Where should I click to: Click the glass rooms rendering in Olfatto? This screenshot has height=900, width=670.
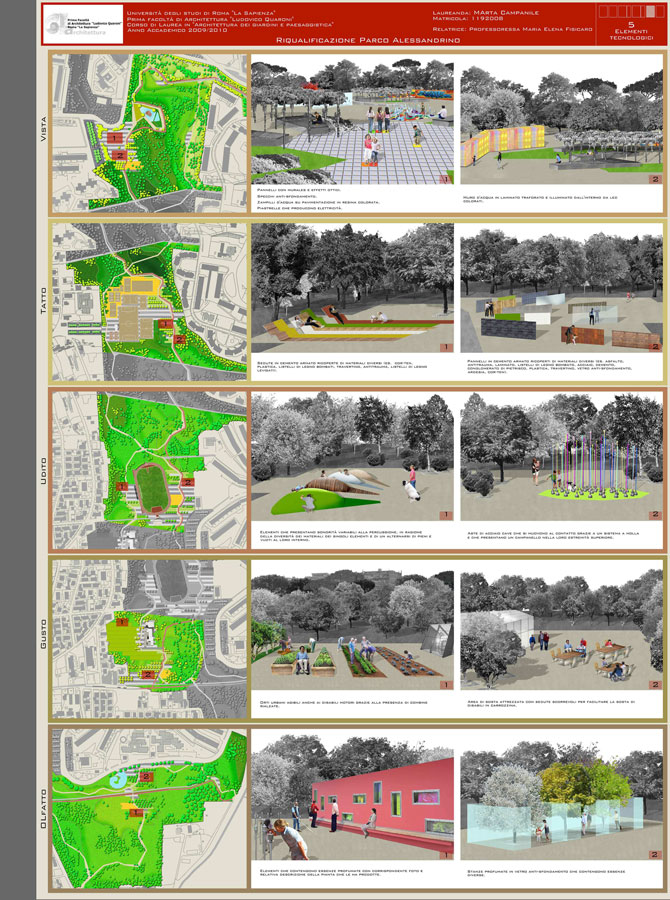tap(562, 800)
